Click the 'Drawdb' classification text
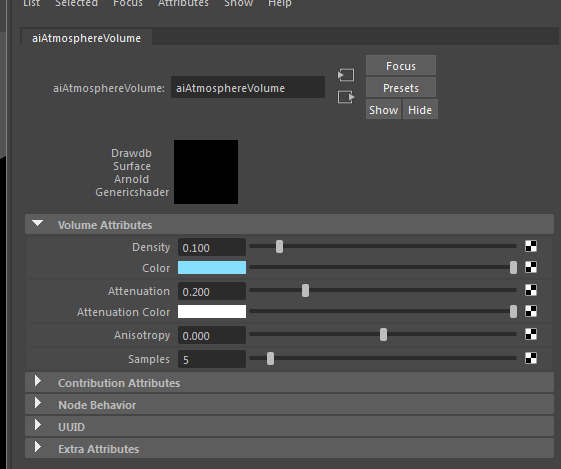 tap(131, 153)
